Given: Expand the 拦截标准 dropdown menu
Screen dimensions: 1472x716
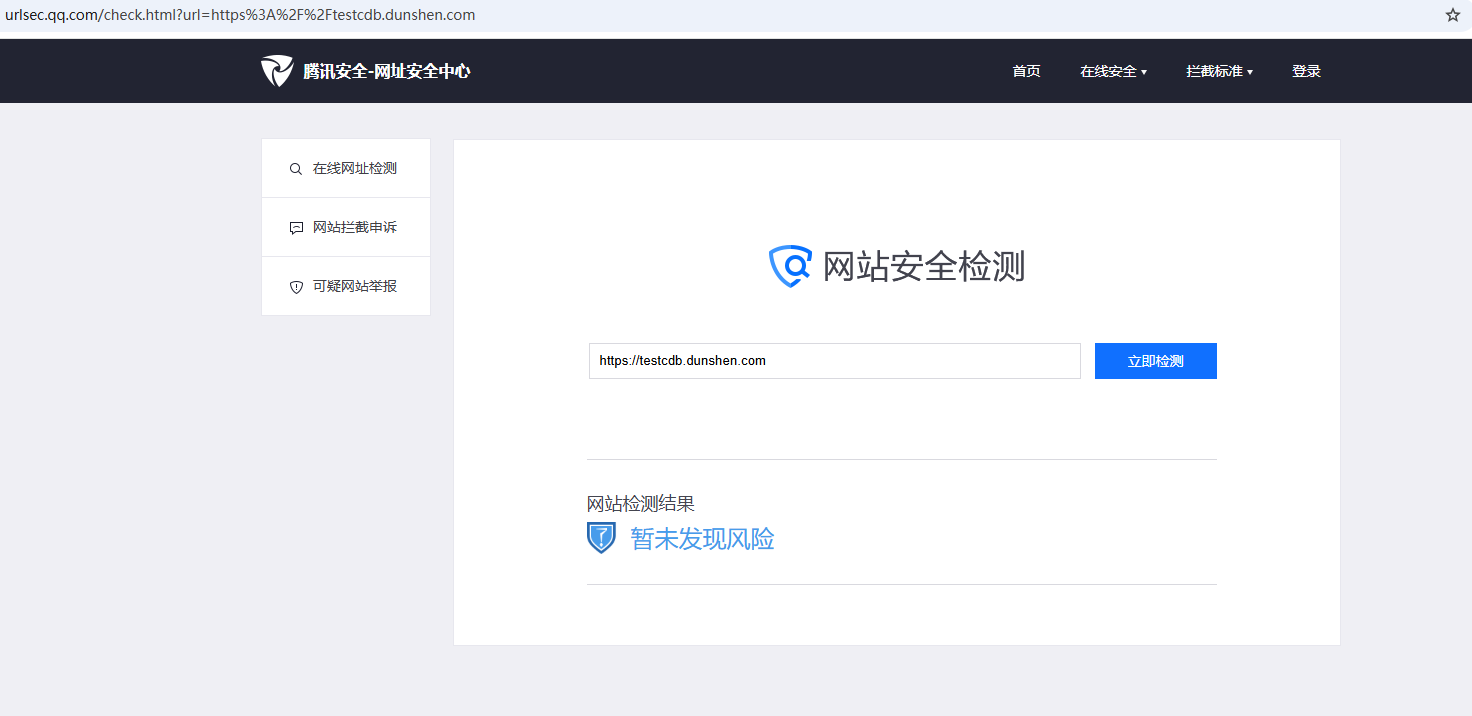Looking at the screenshot, I should (x=1219, y=71).
